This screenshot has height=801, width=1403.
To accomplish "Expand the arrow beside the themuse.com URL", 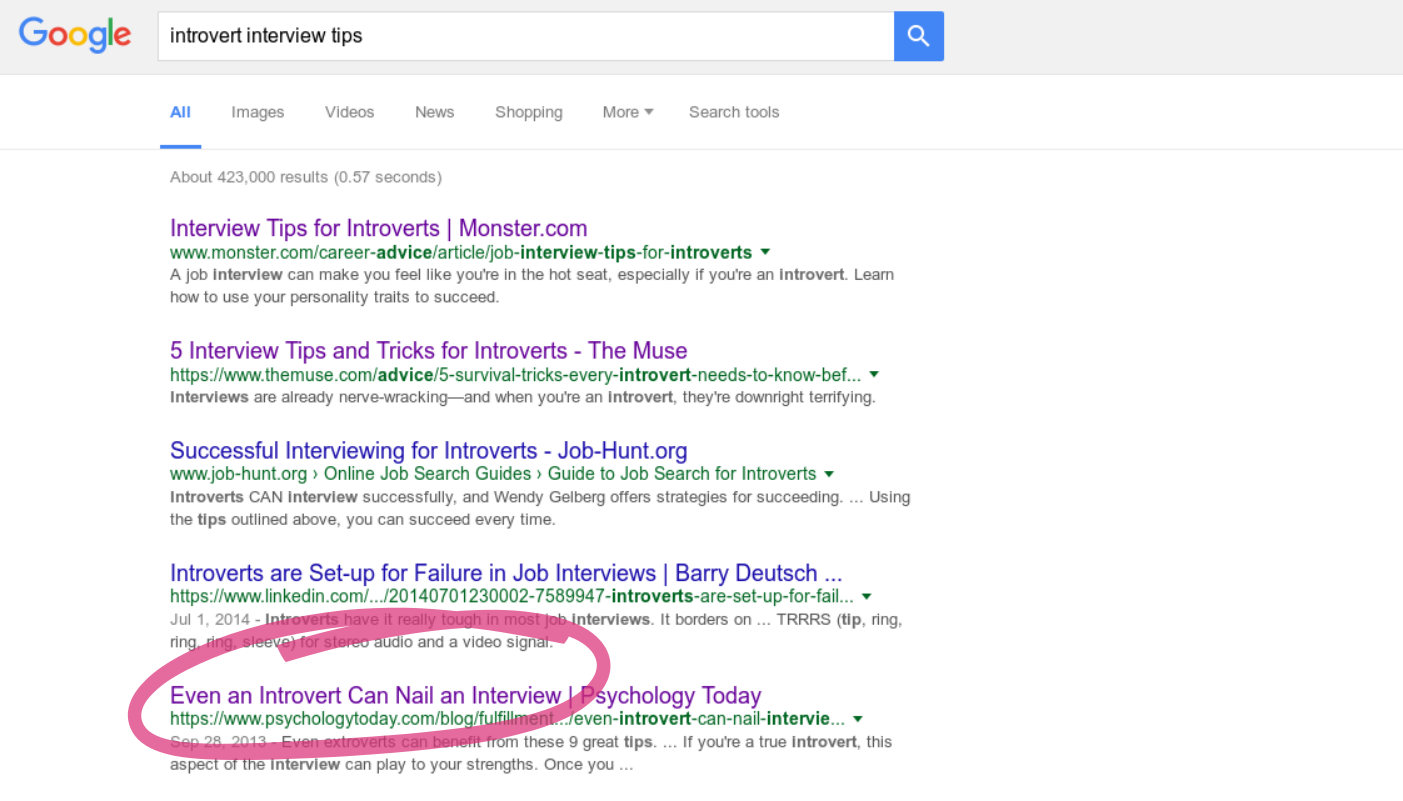I will click(874, 375).
